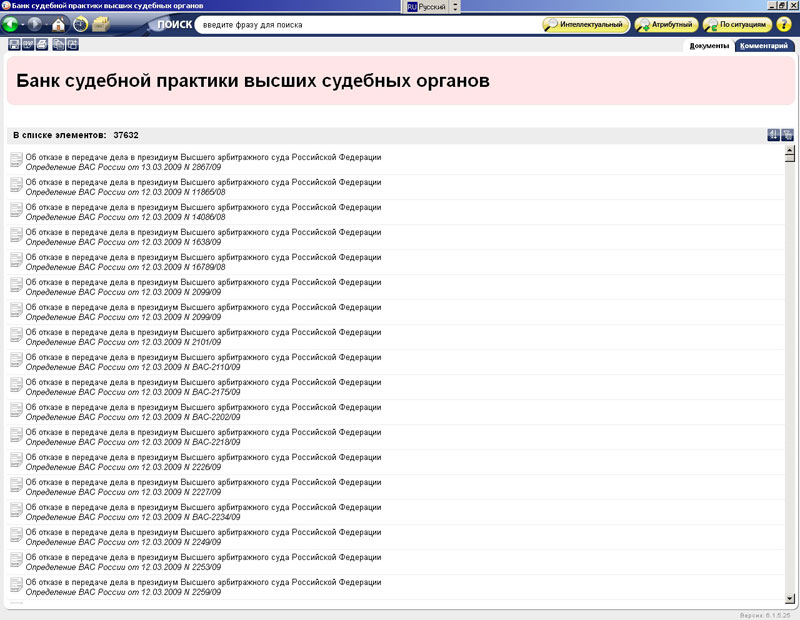
Task: Click the Save diskette icon
Action: coord(13,45)
